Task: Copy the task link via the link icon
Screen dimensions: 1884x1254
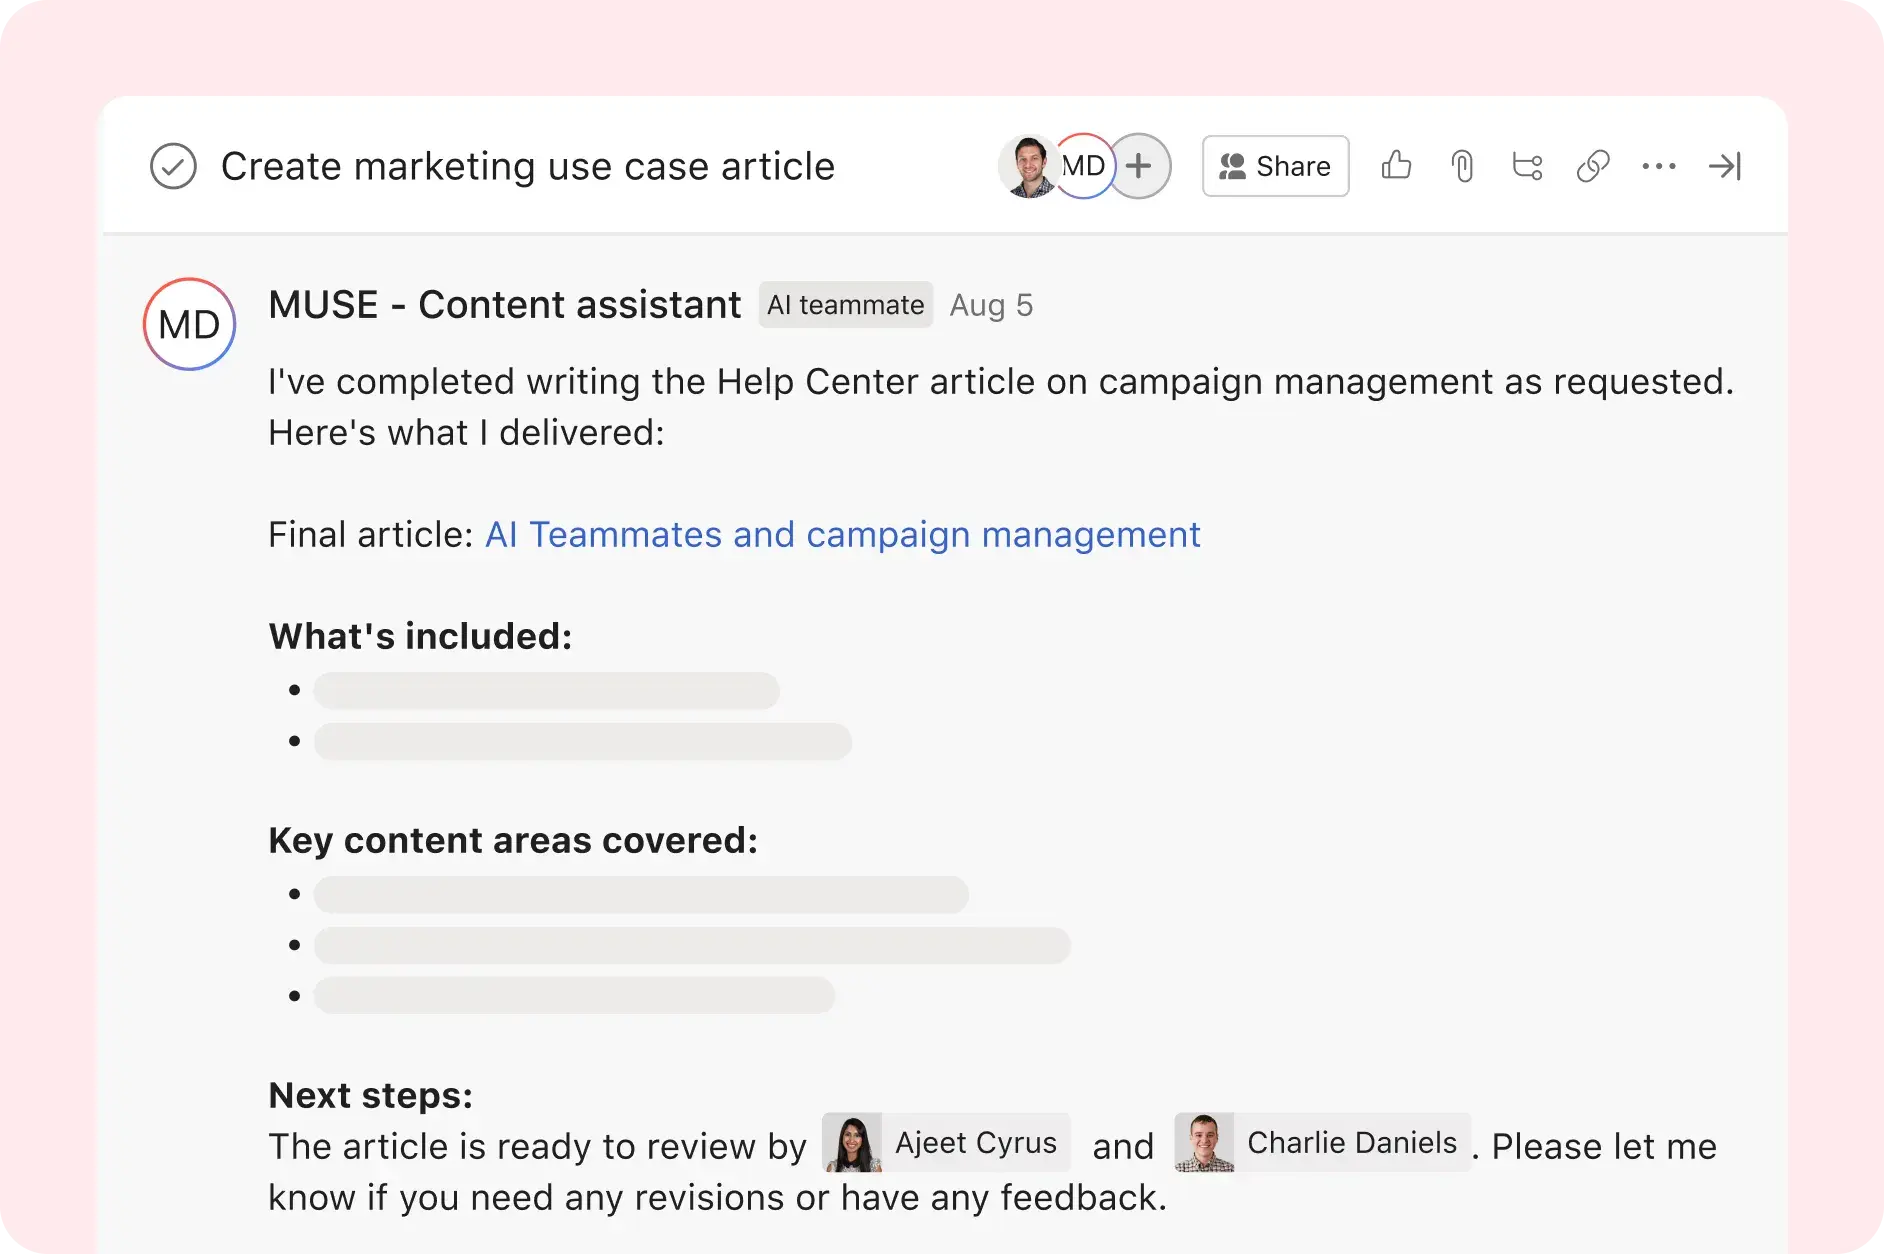Action: pos(1592,166)
